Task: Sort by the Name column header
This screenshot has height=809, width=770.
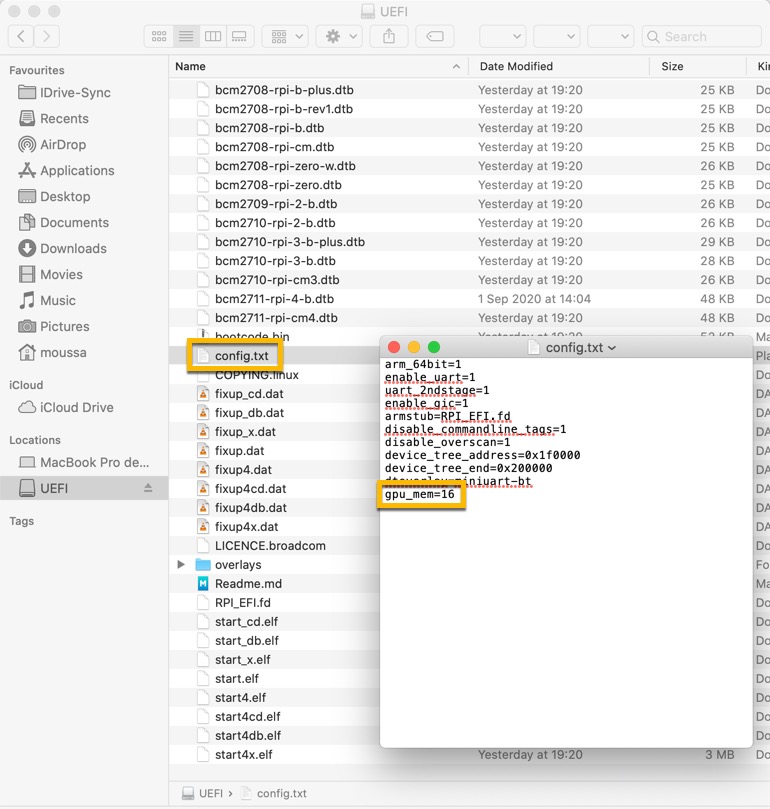Action: tap(318, 66)
